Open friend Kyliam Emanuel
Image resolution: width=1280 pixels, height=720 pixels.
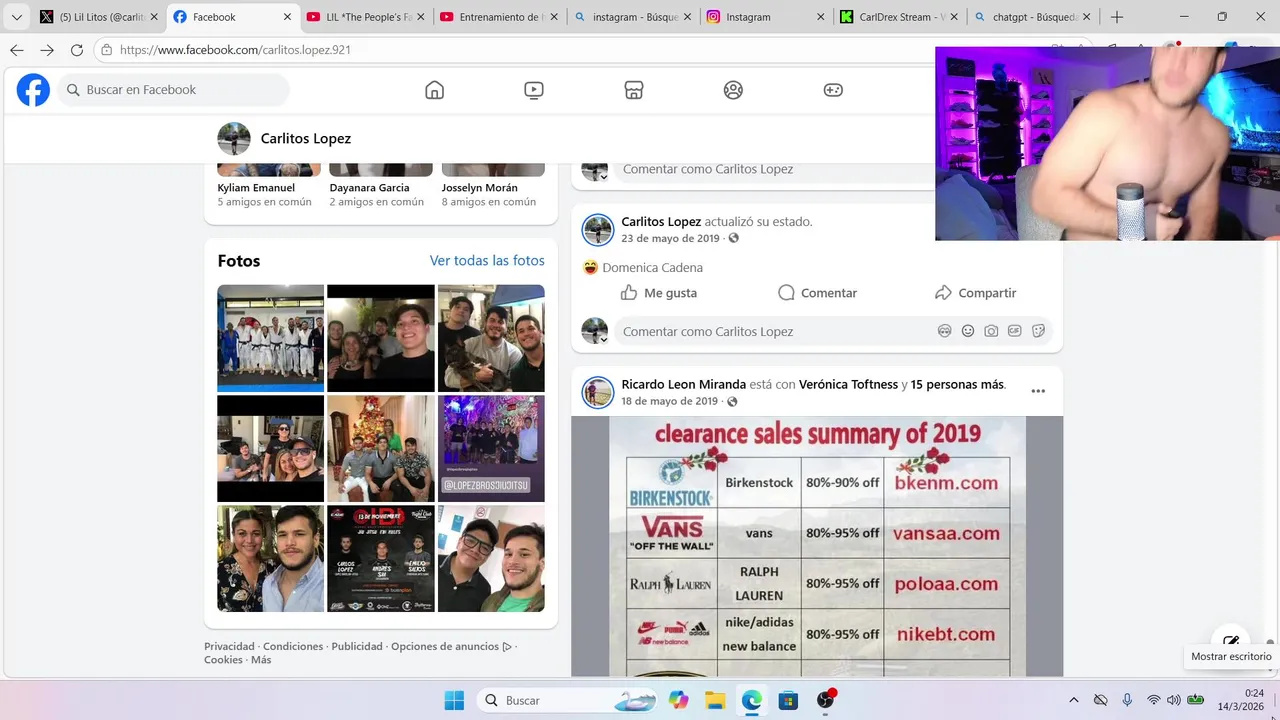[256, 188]
